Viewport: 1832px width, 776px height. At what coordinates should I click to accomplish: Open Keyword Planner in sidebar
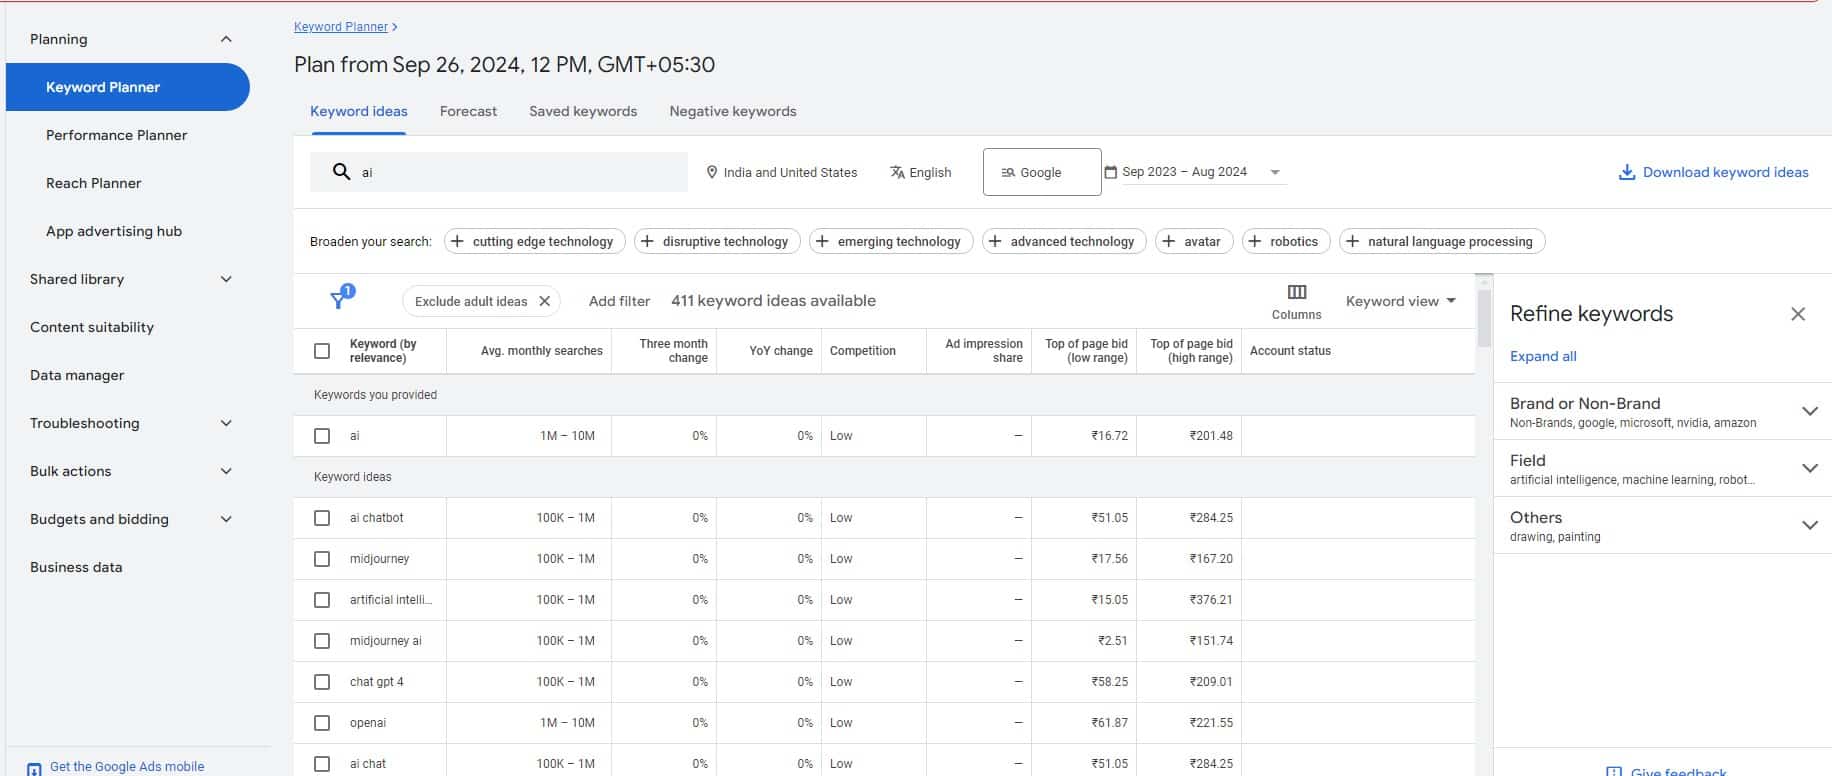(128, 87)
